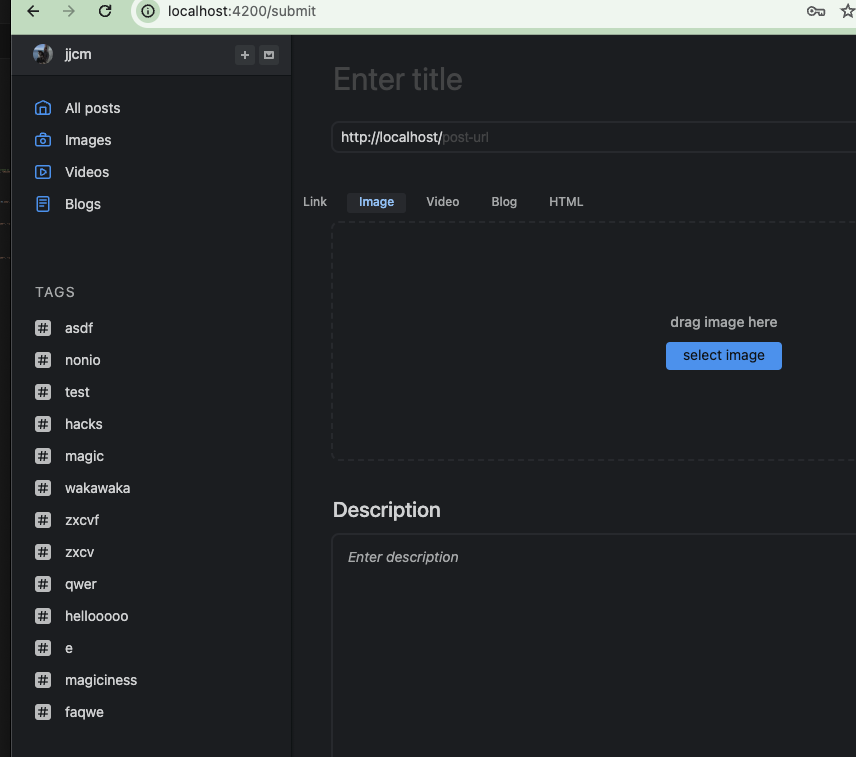Open the magiciness tag link
856x757 pixels.
(100, 680)
